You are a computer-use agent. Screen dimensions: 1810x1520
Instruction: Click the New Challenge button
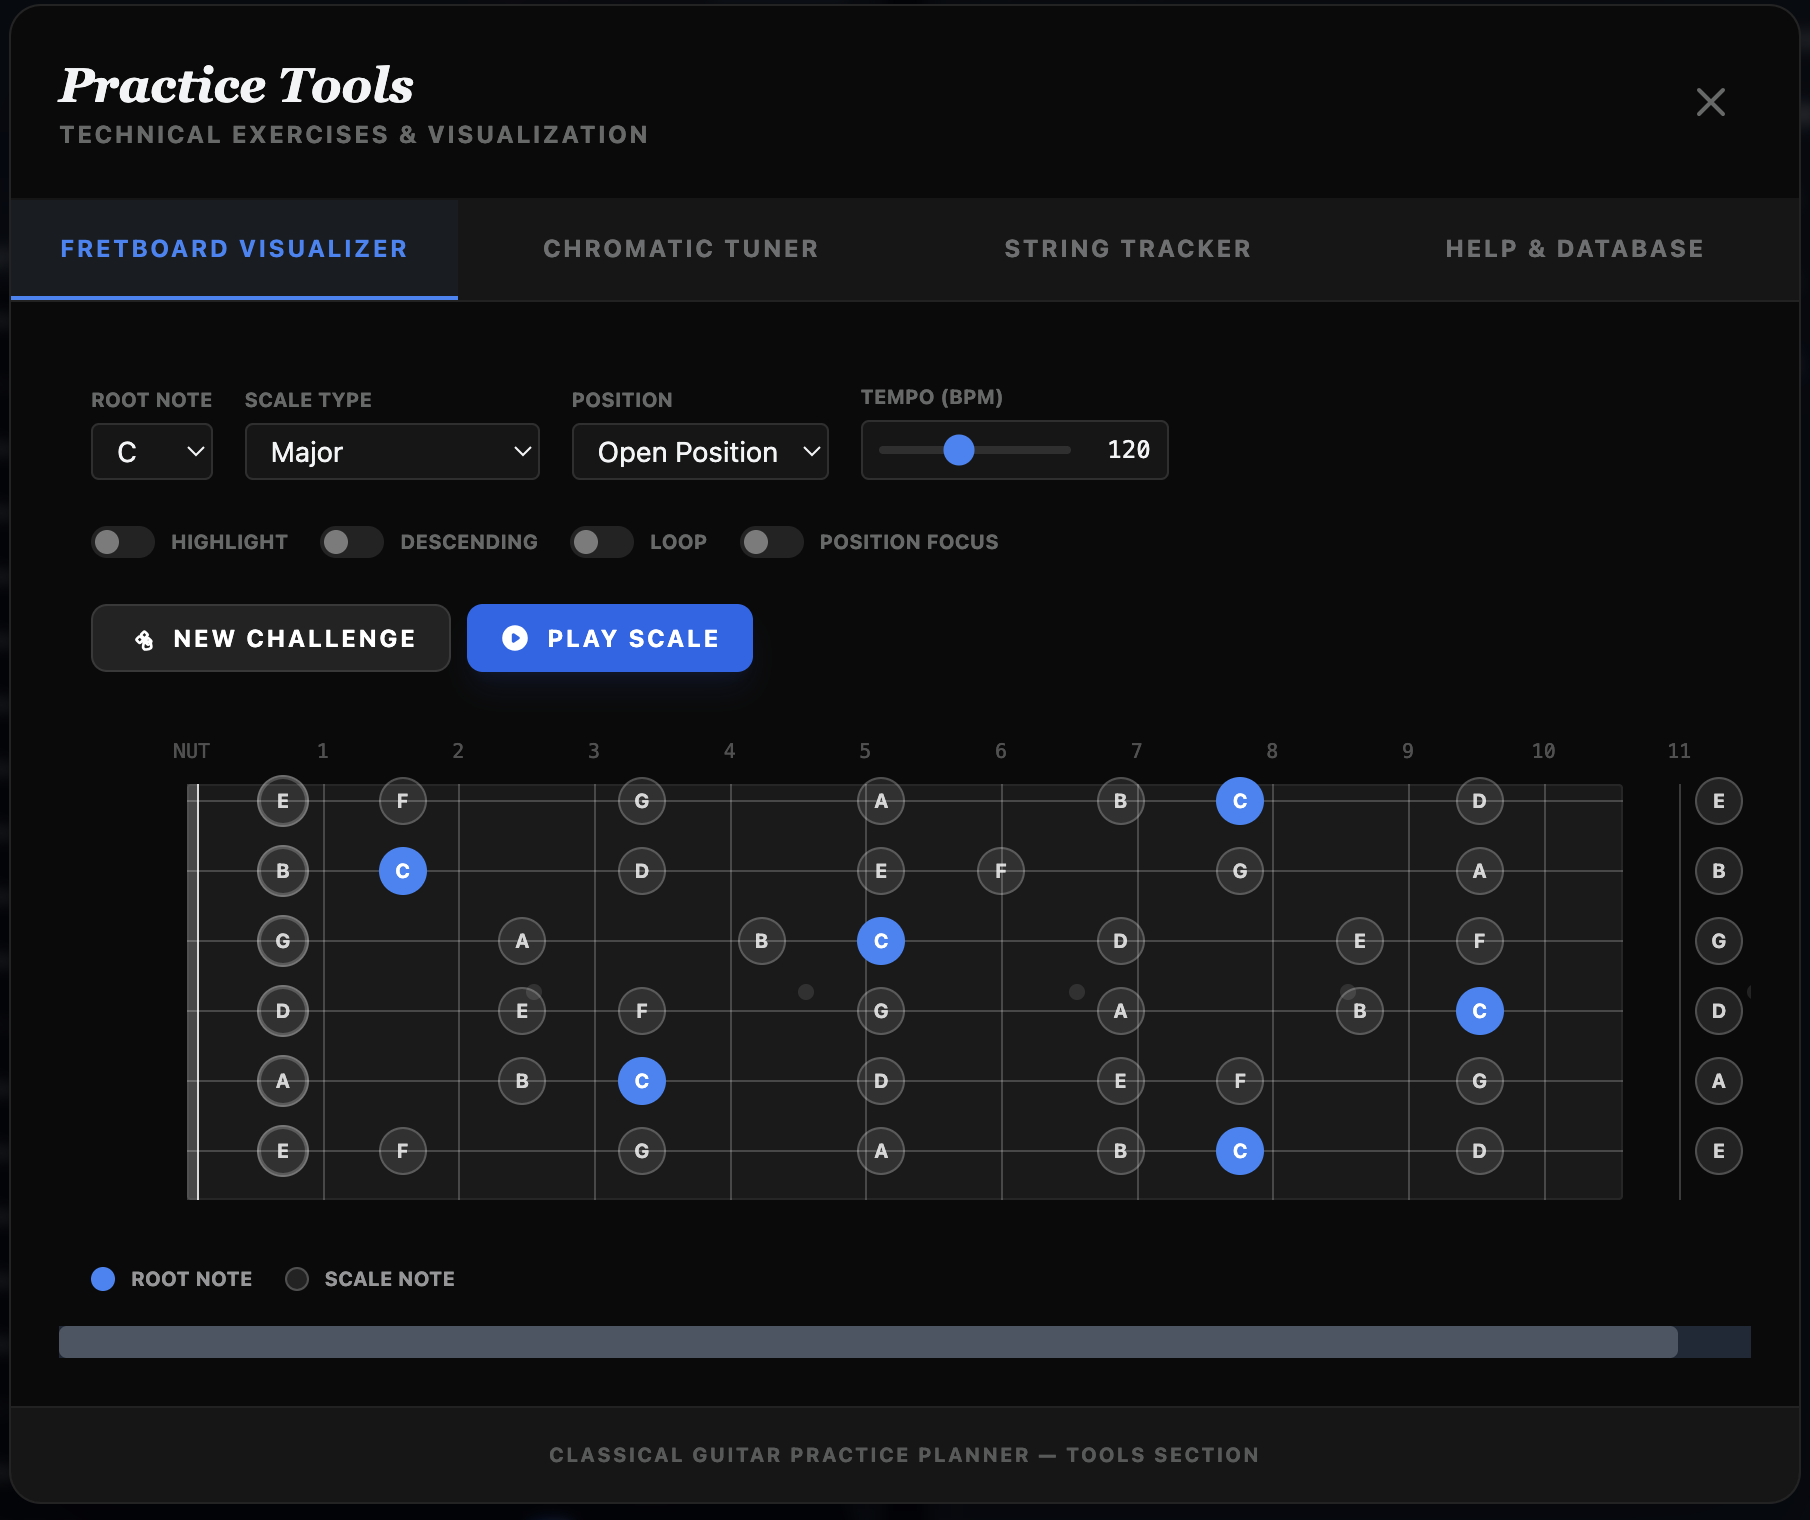click(271, 638)
